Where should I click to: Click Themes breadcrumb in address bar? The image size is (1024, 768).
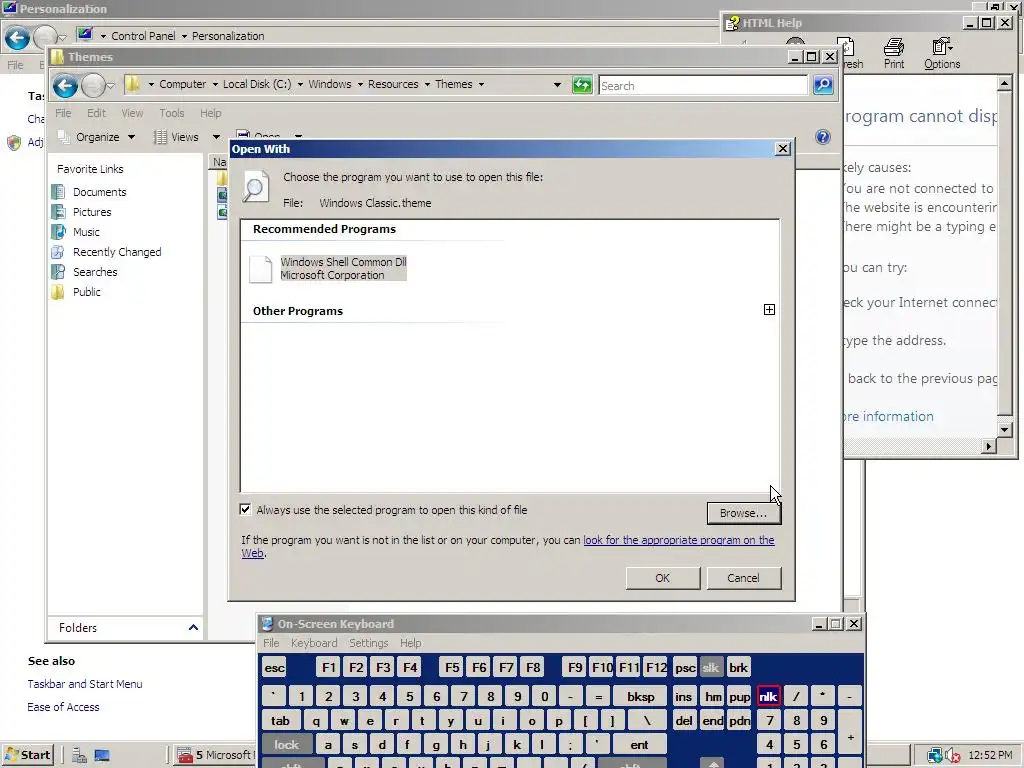[453, 84]
